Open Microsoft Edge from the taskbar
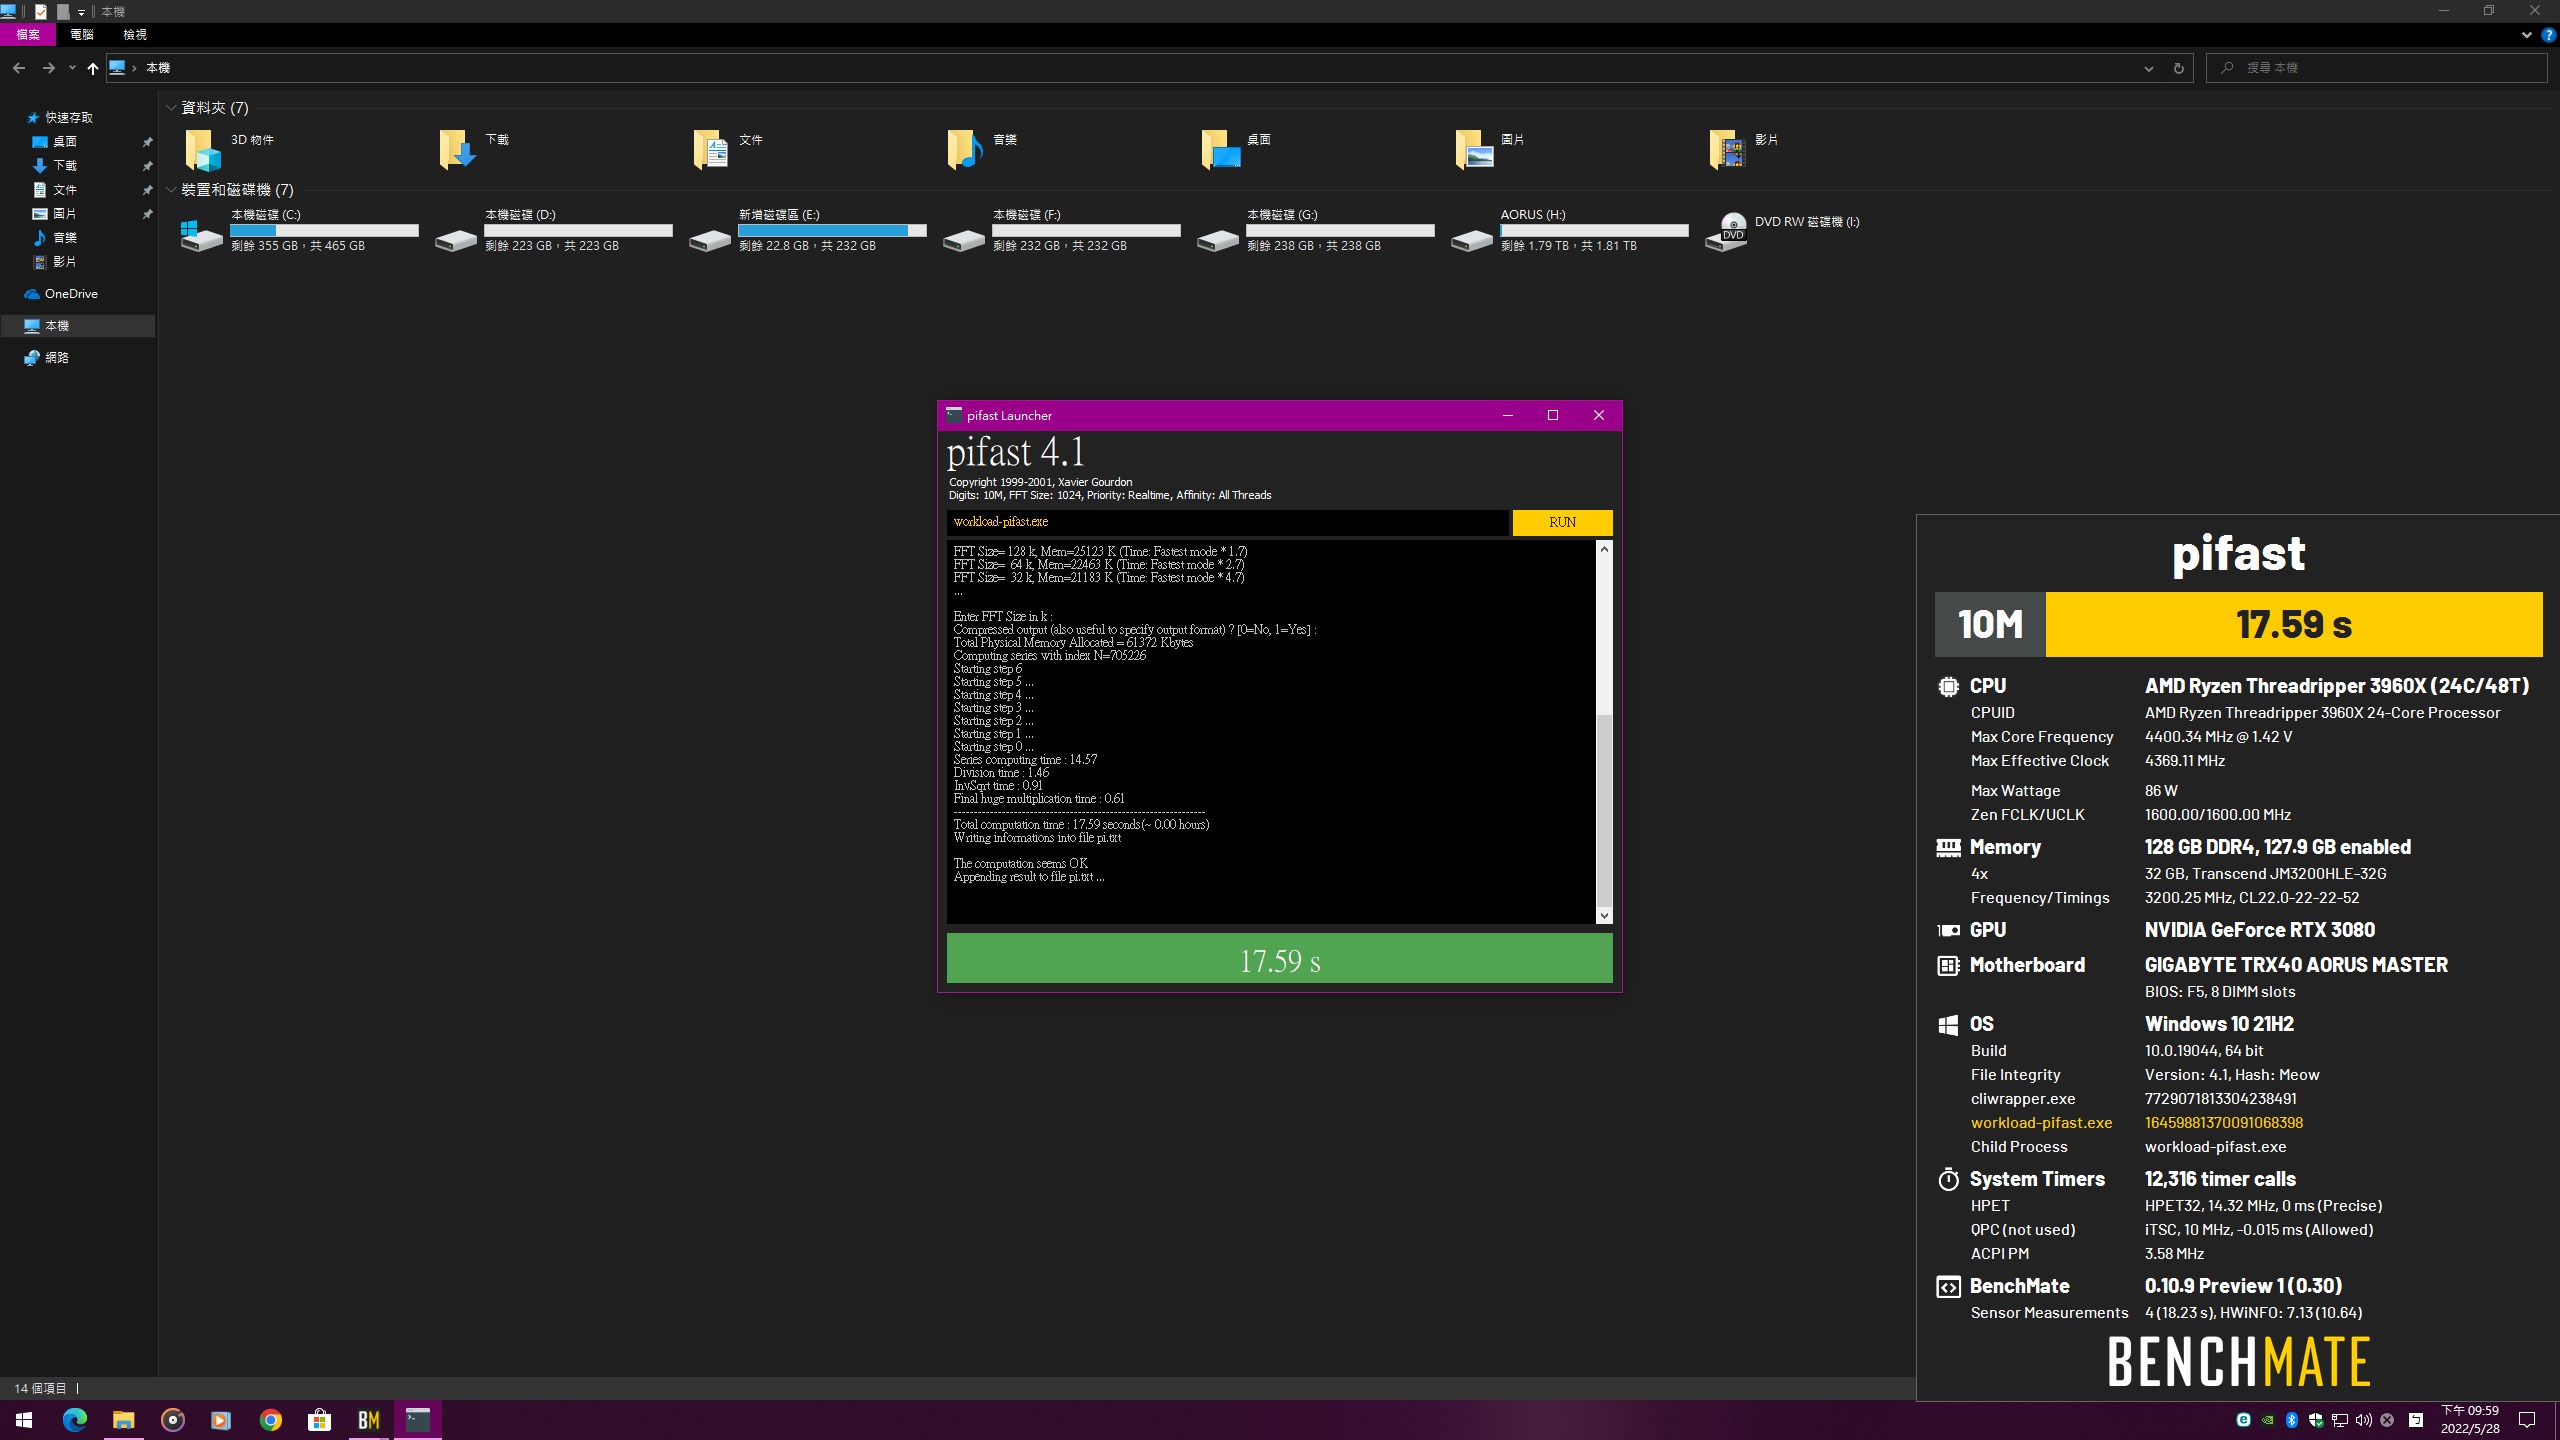 tap(74, 1420)
